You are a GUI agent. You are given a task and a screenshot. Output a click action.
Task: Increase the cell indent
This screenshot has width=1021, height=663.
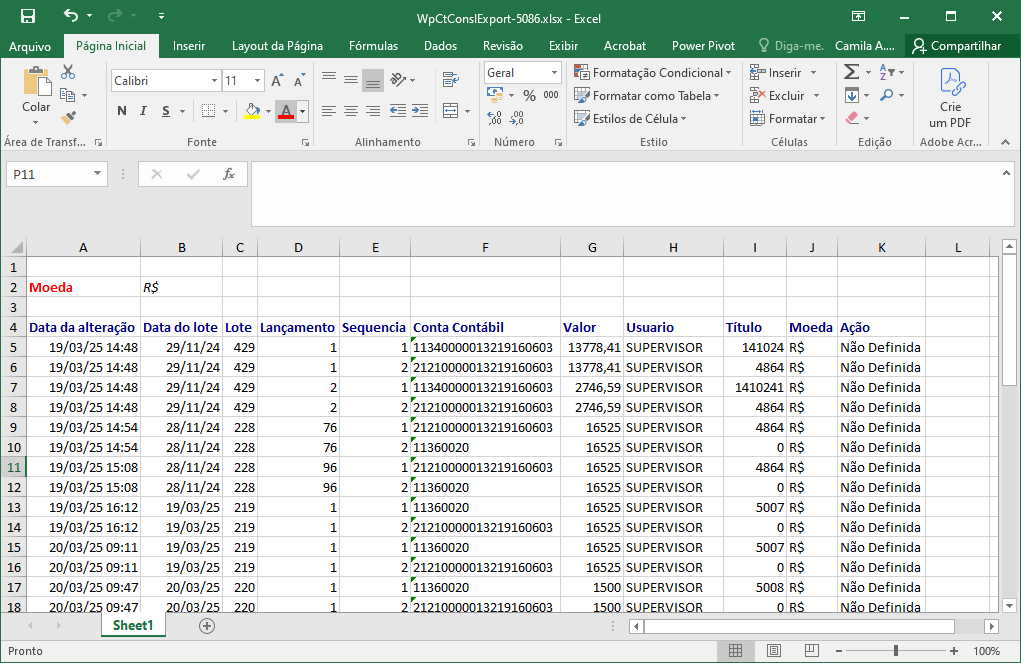pyautogui.click(x=420, y=111)
